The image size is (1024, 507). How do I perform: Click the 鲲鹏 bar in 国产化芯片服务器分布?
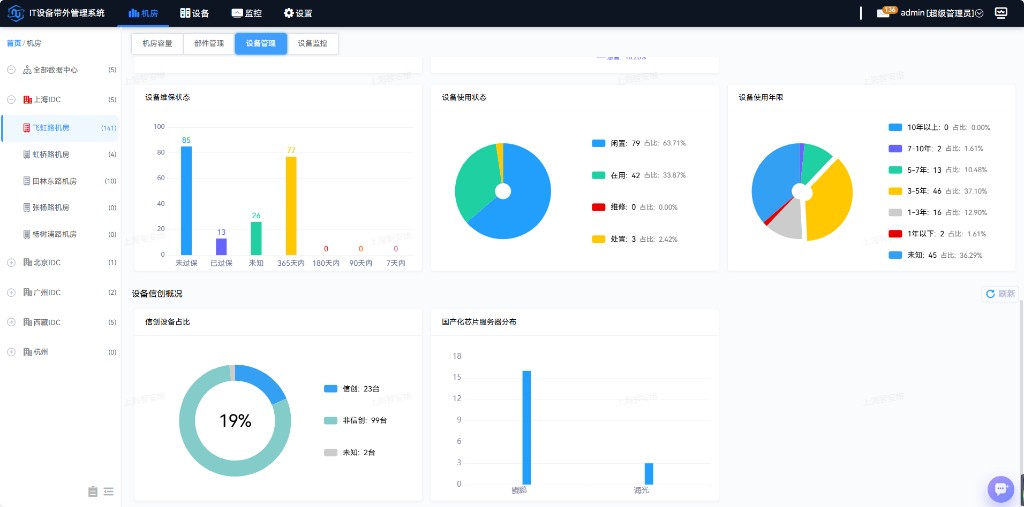(x=526, y=427)
